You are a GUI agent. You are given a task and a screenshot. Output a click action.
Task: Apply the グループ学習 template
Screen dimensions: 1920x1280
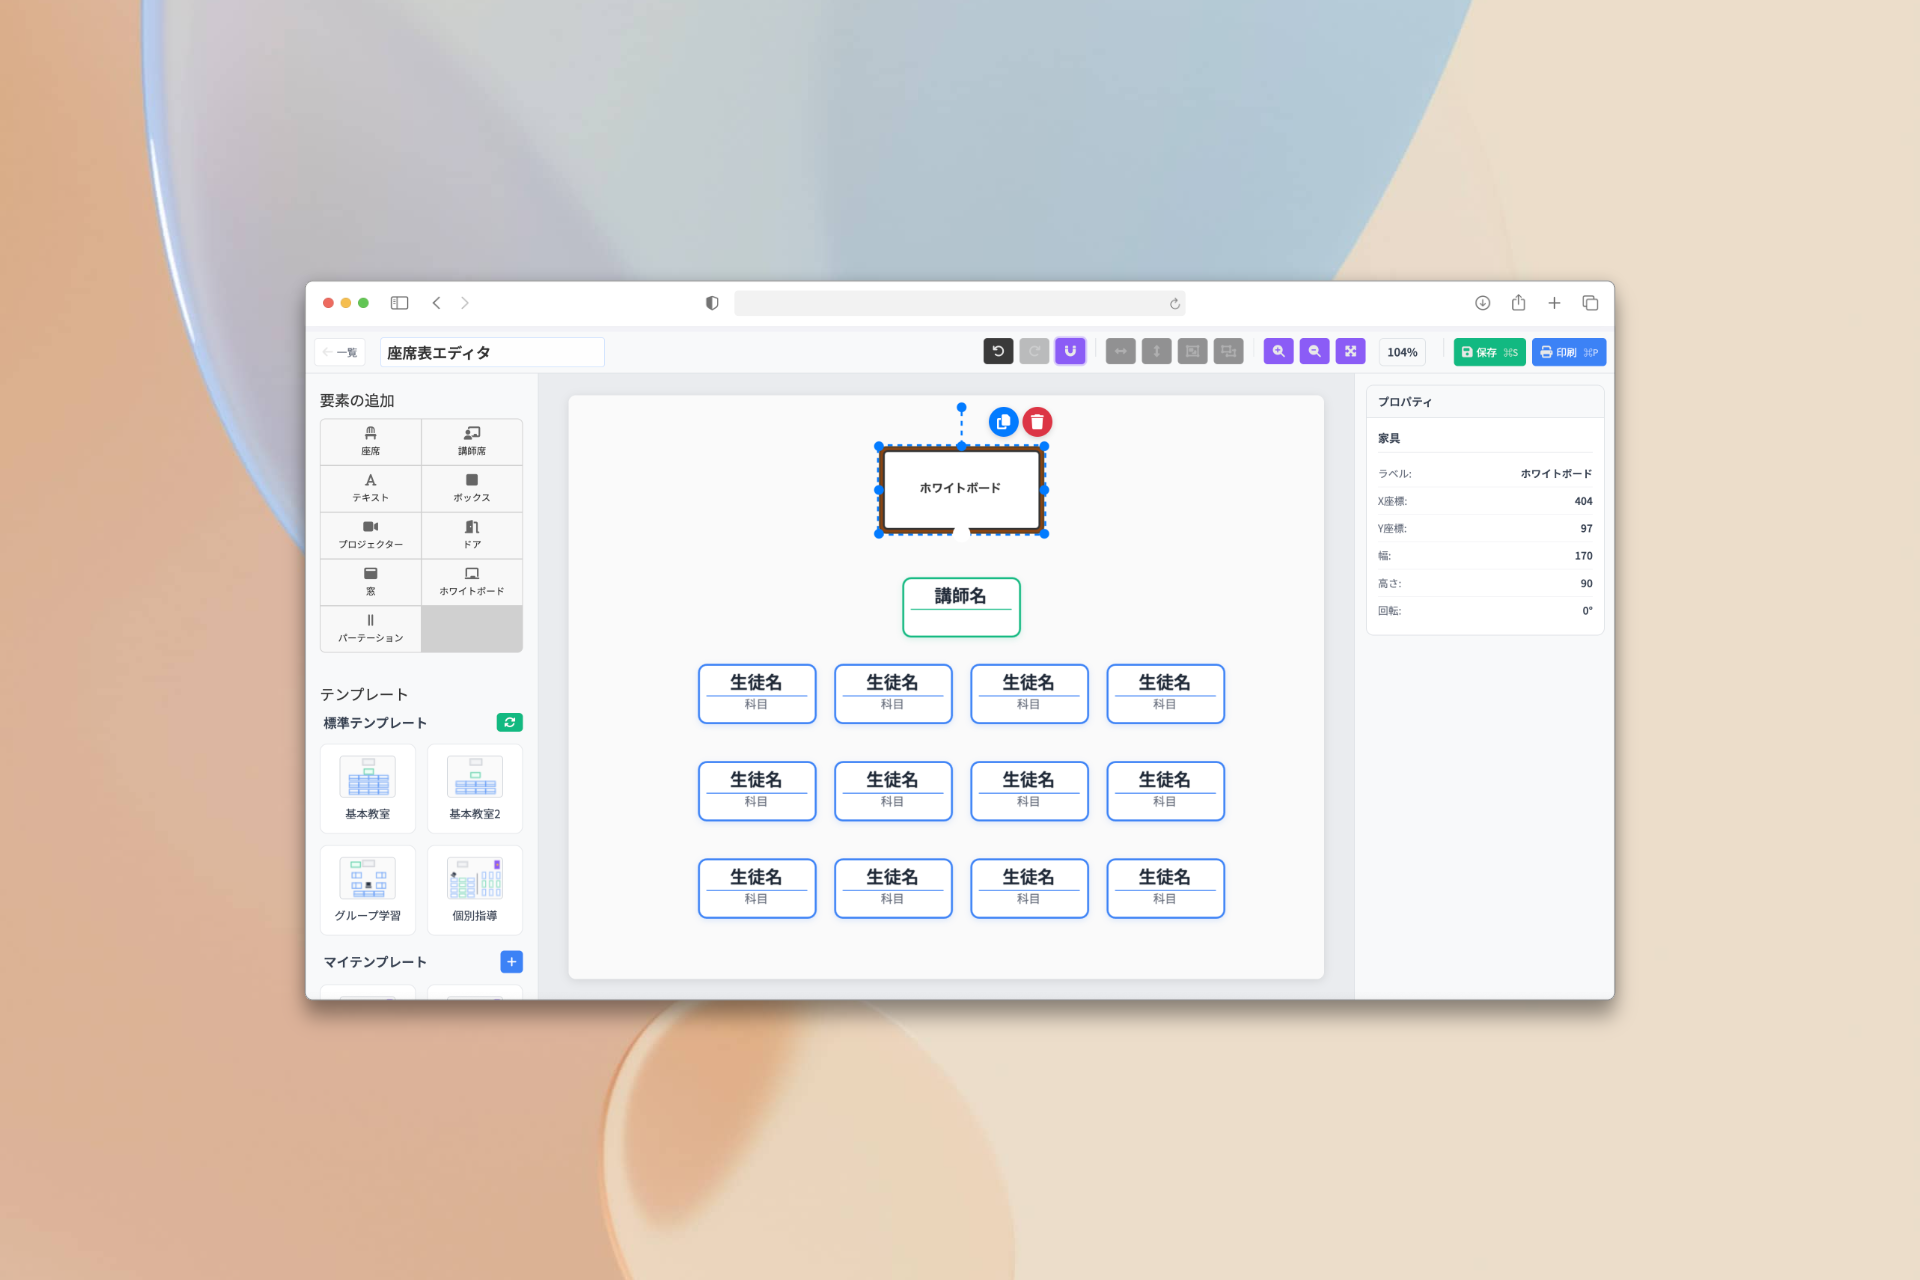click(368, 890)
